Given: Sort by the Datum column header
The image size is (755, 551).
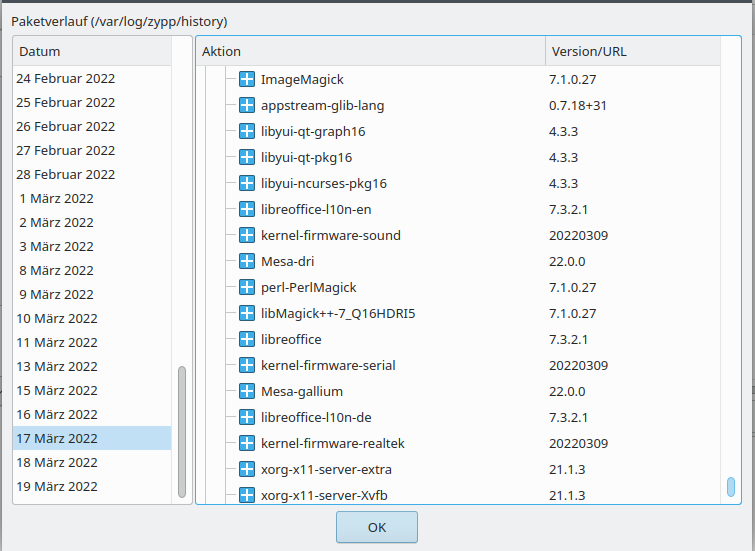Looking at the screenshot, I should point(92,51).
